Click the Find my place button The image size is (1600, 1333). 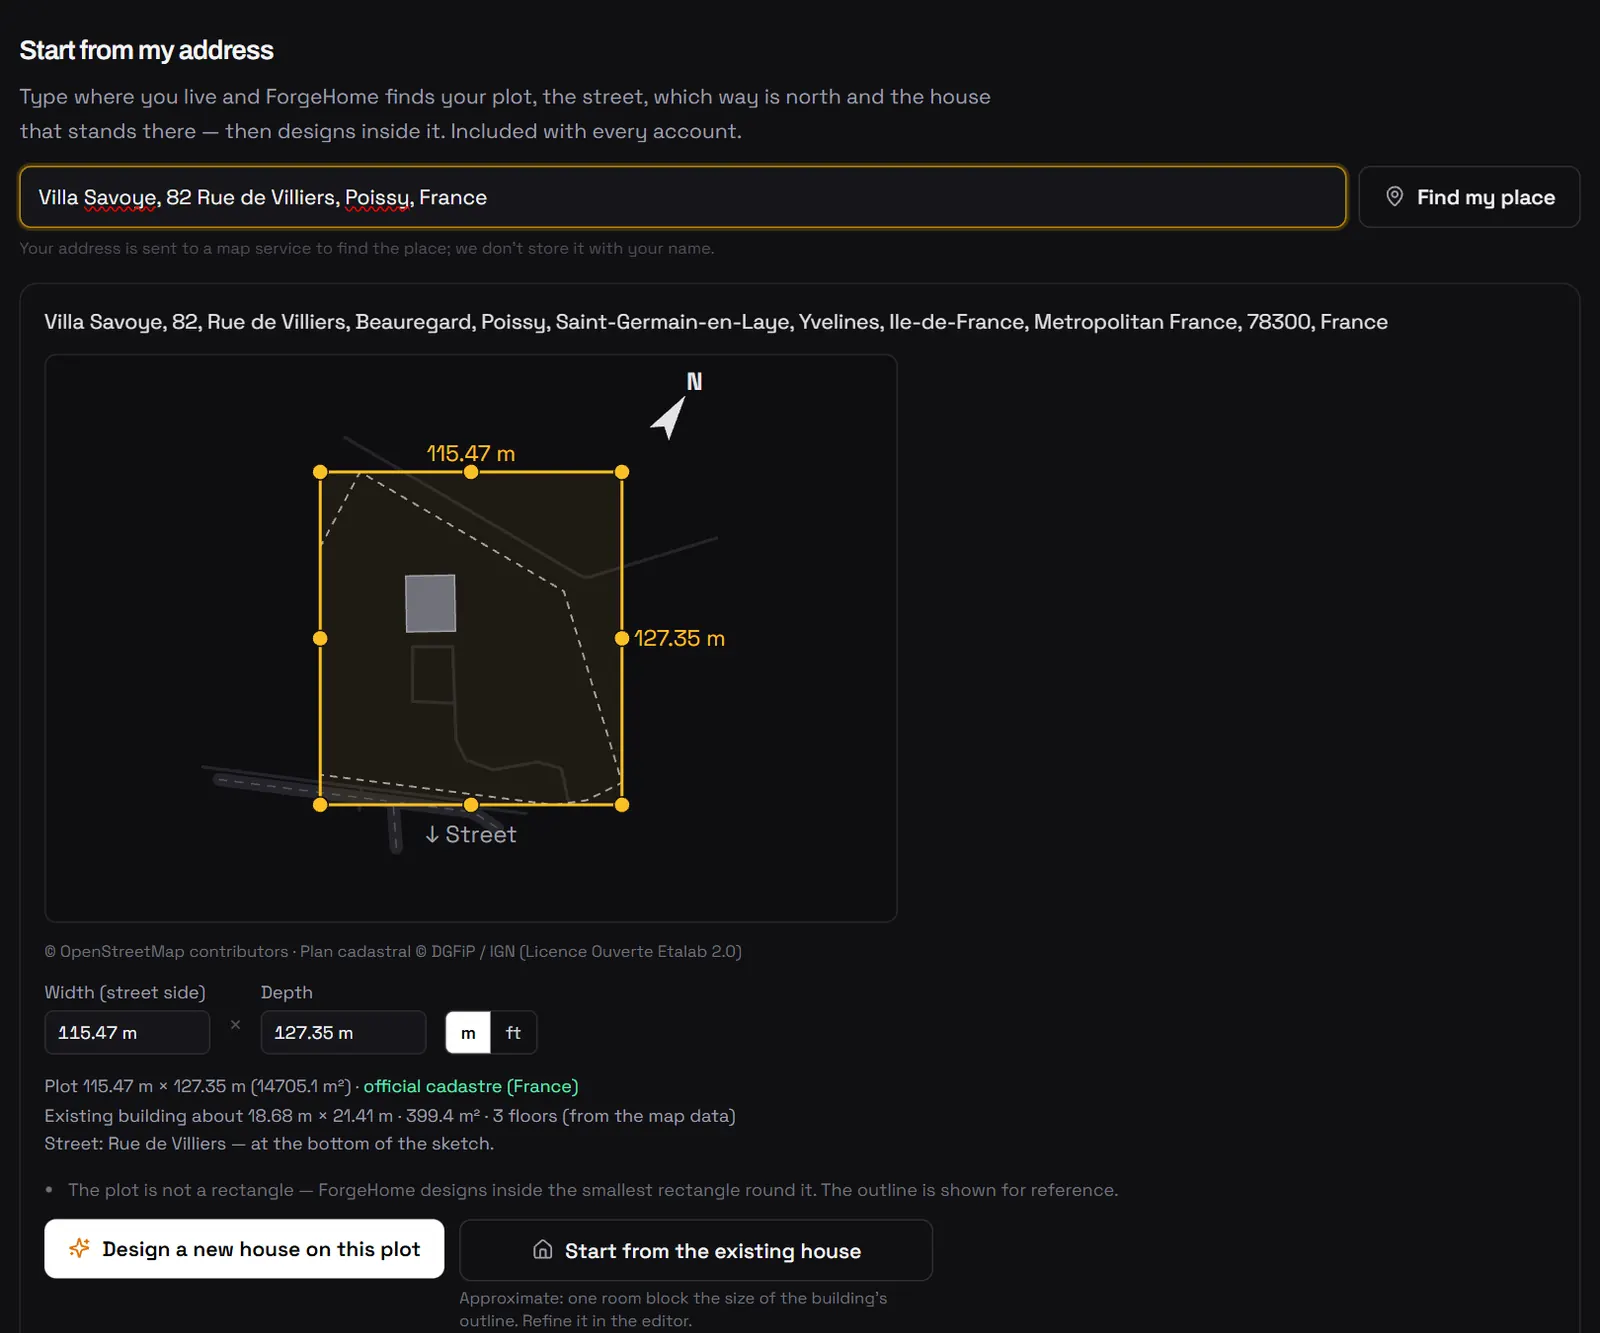1469,197
